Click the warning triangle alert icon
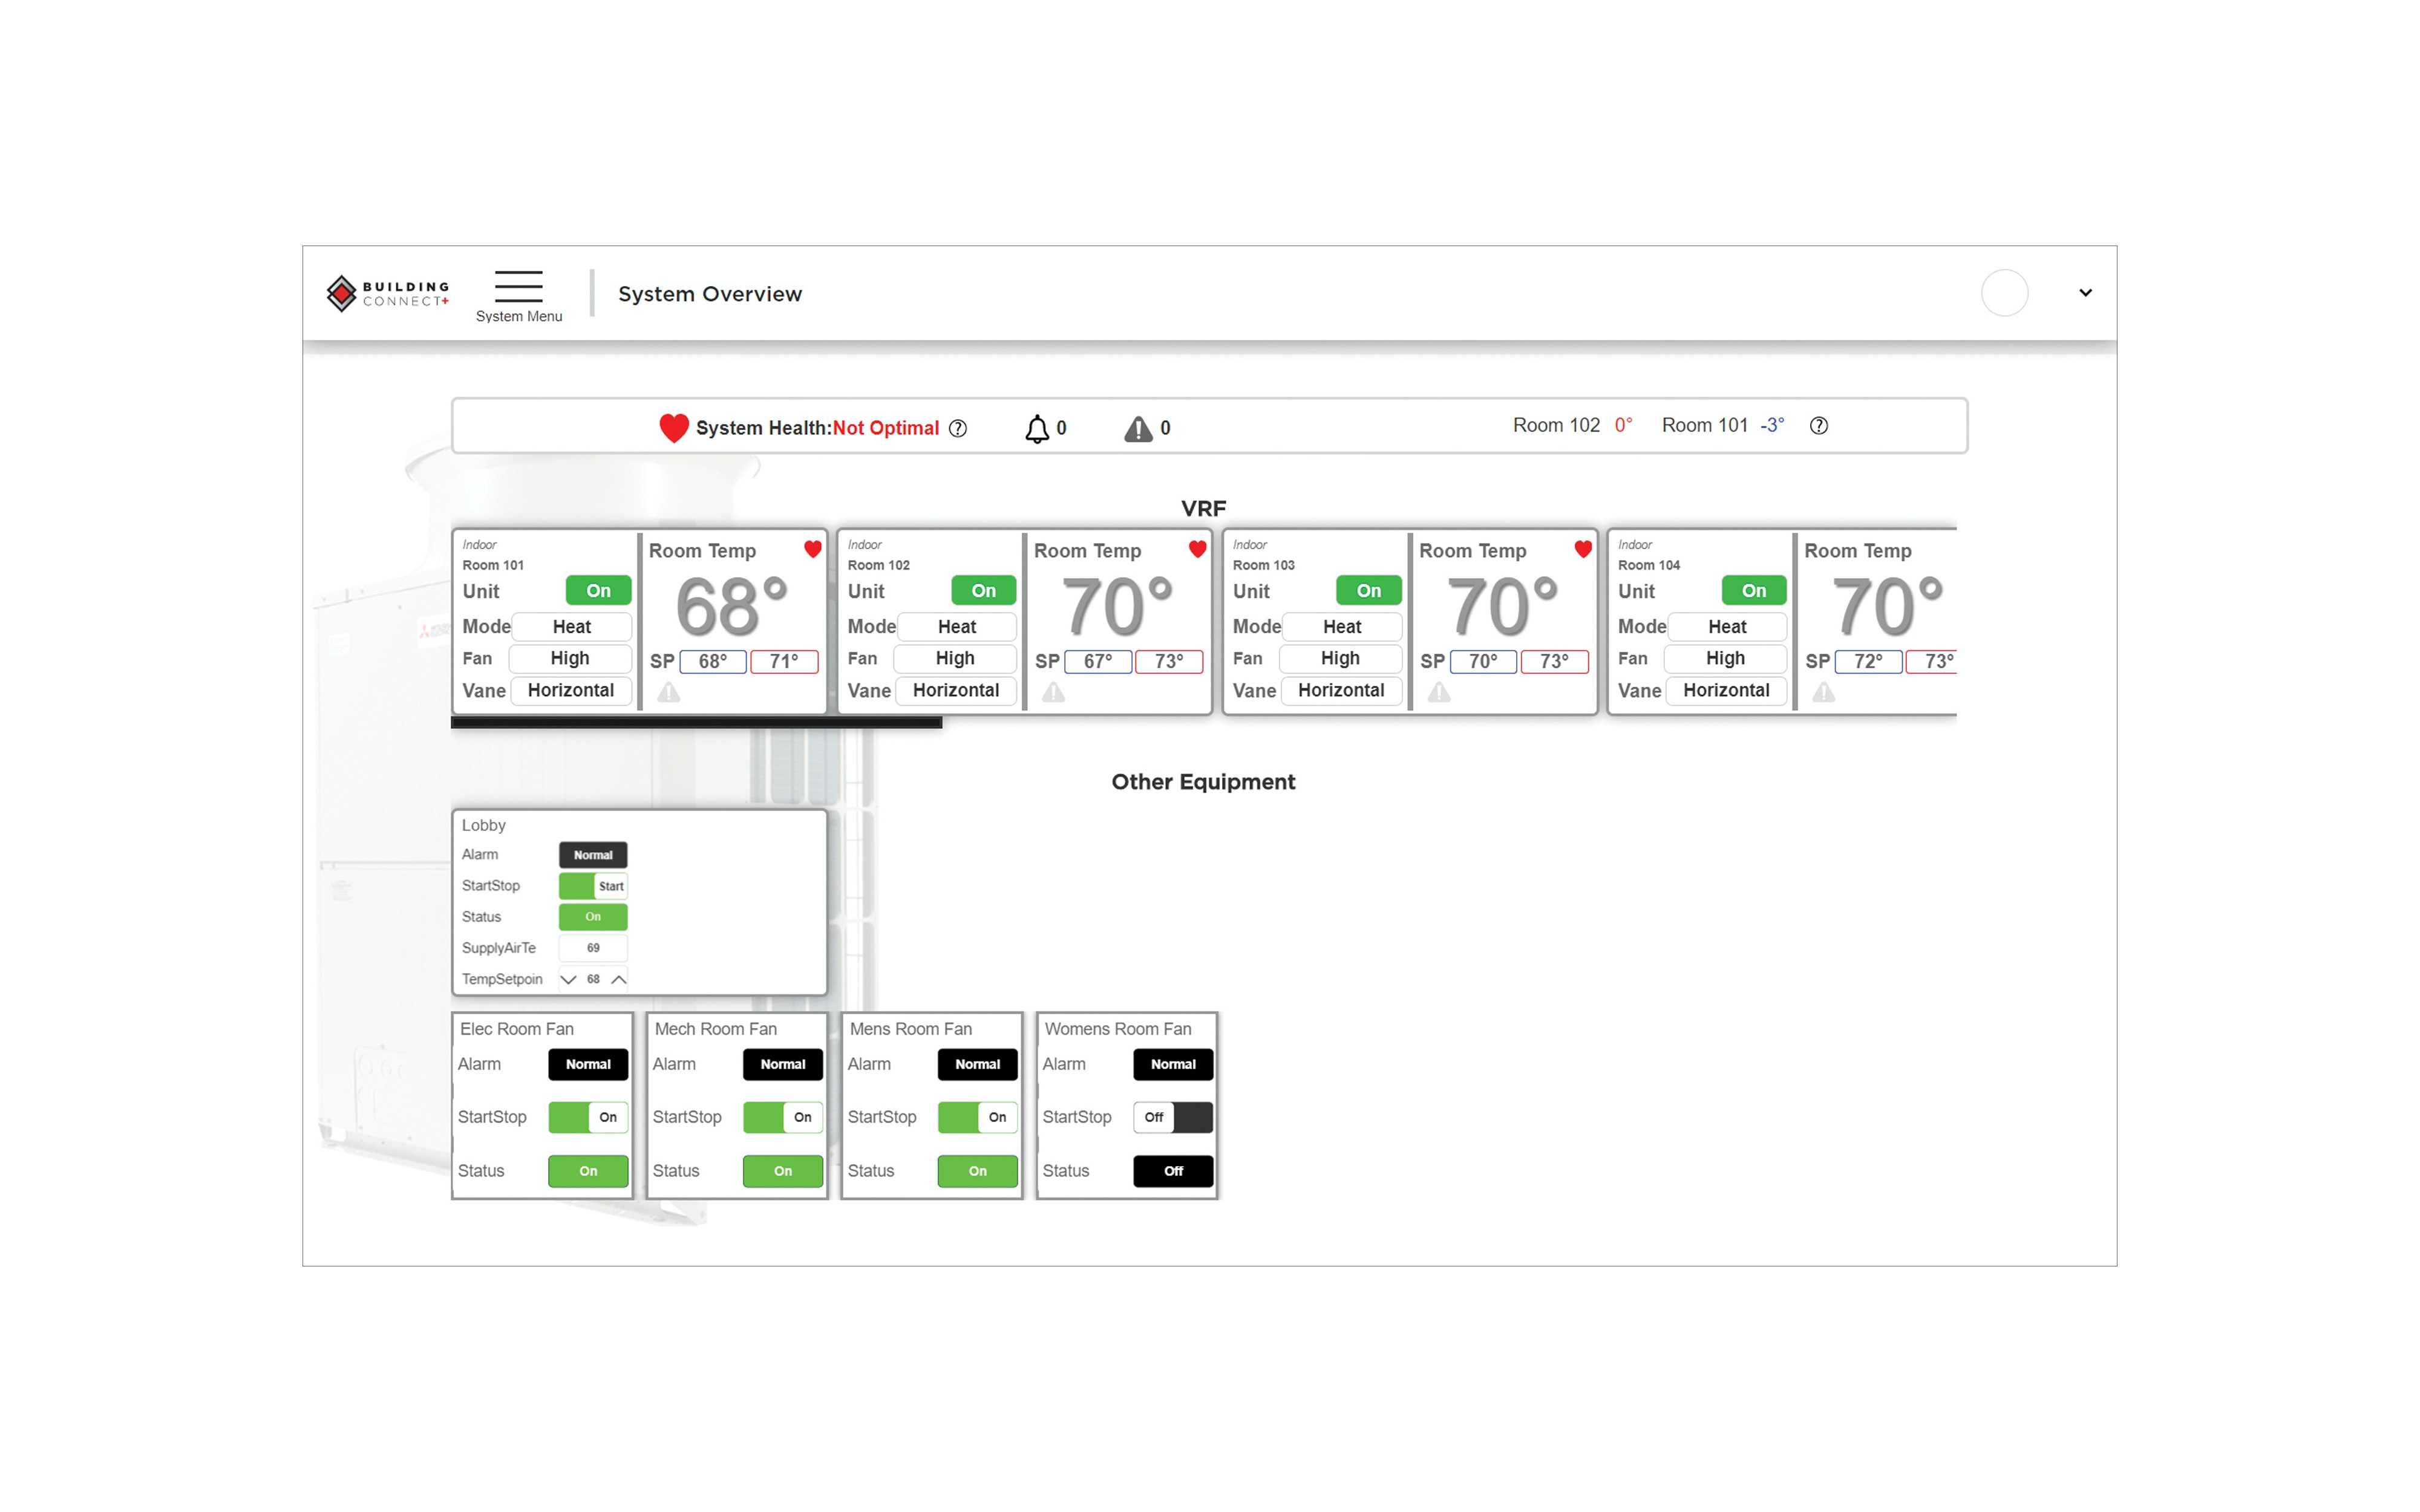Viewport: 2420px width, 1512px height. 1137,429
